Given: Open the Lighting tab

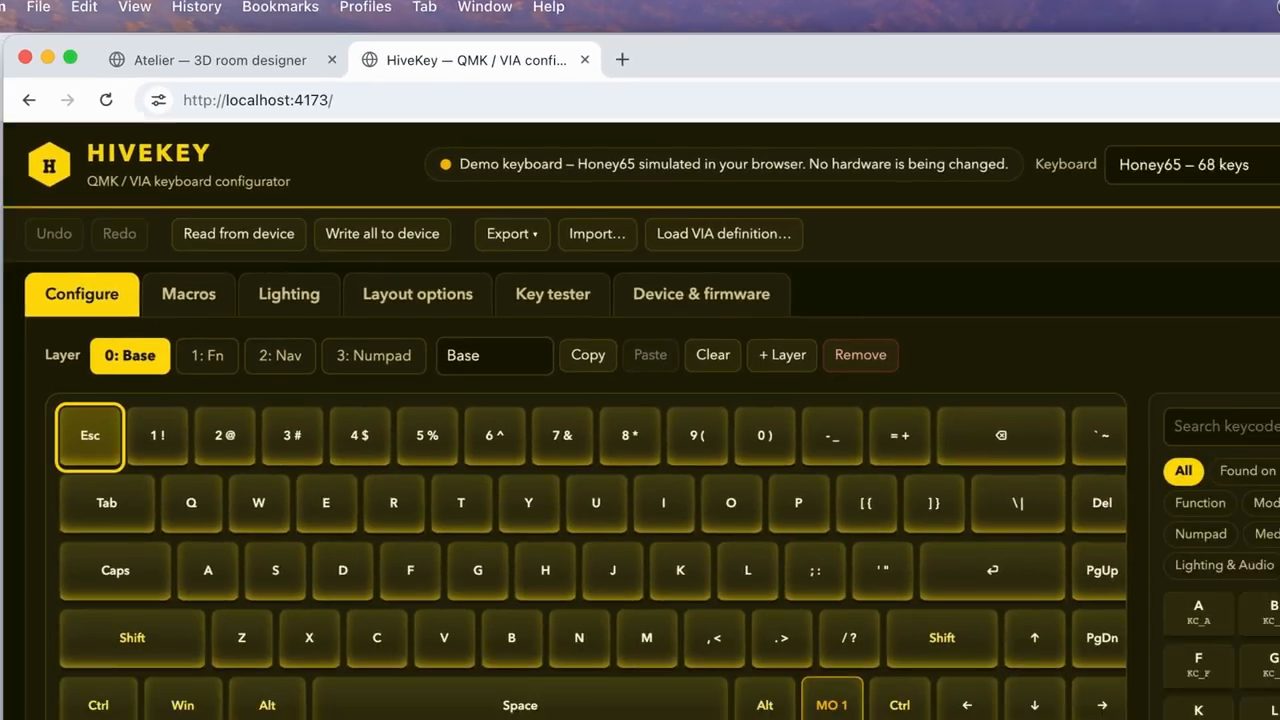Looking at the screenshot, I should 289,294.
